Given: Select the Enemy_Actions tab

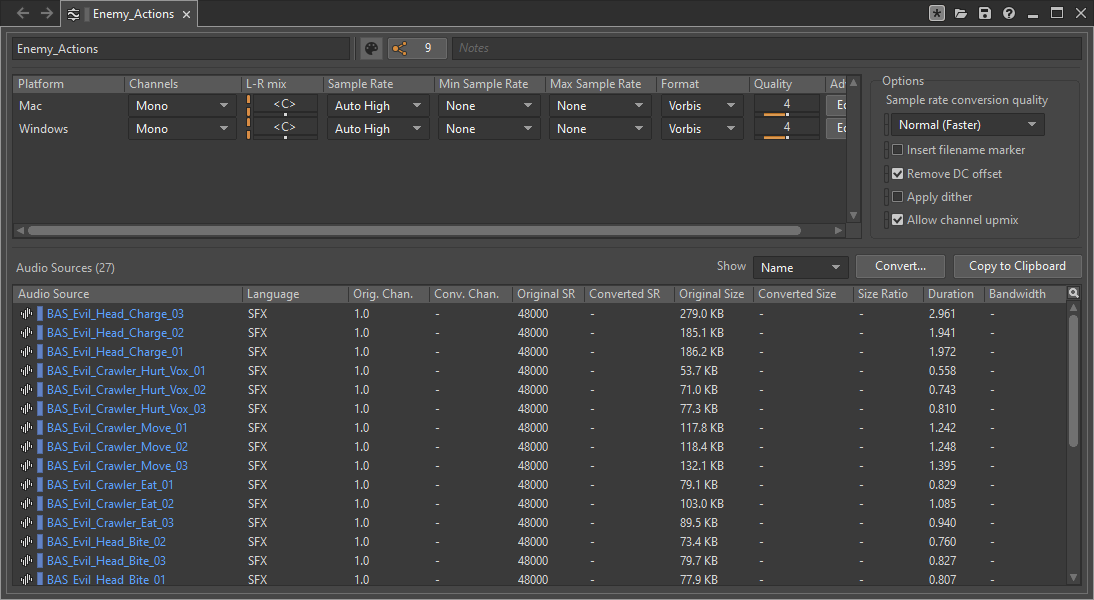Looking at the screenshot, I should [132, 14].
